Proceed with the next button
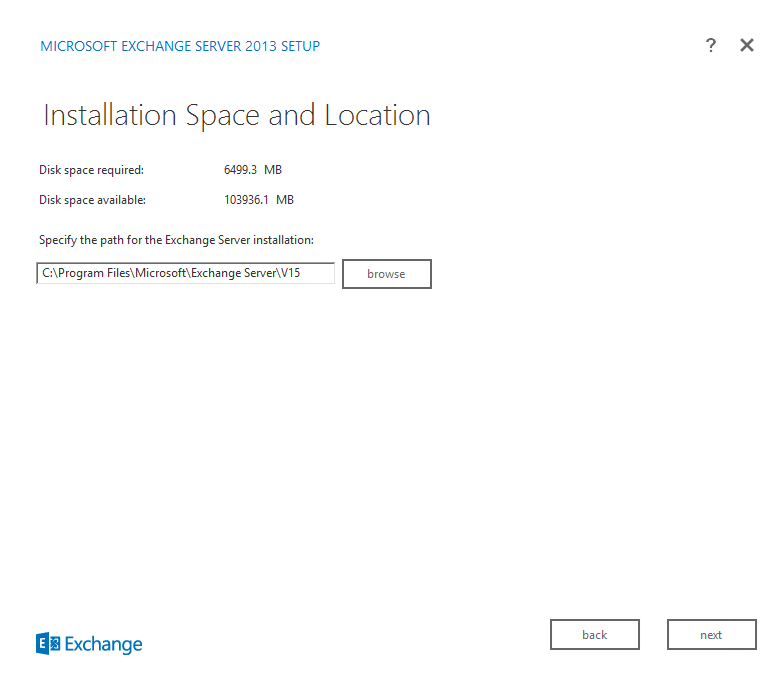Viewport: 777px width, 680px height. coord(712,634)
